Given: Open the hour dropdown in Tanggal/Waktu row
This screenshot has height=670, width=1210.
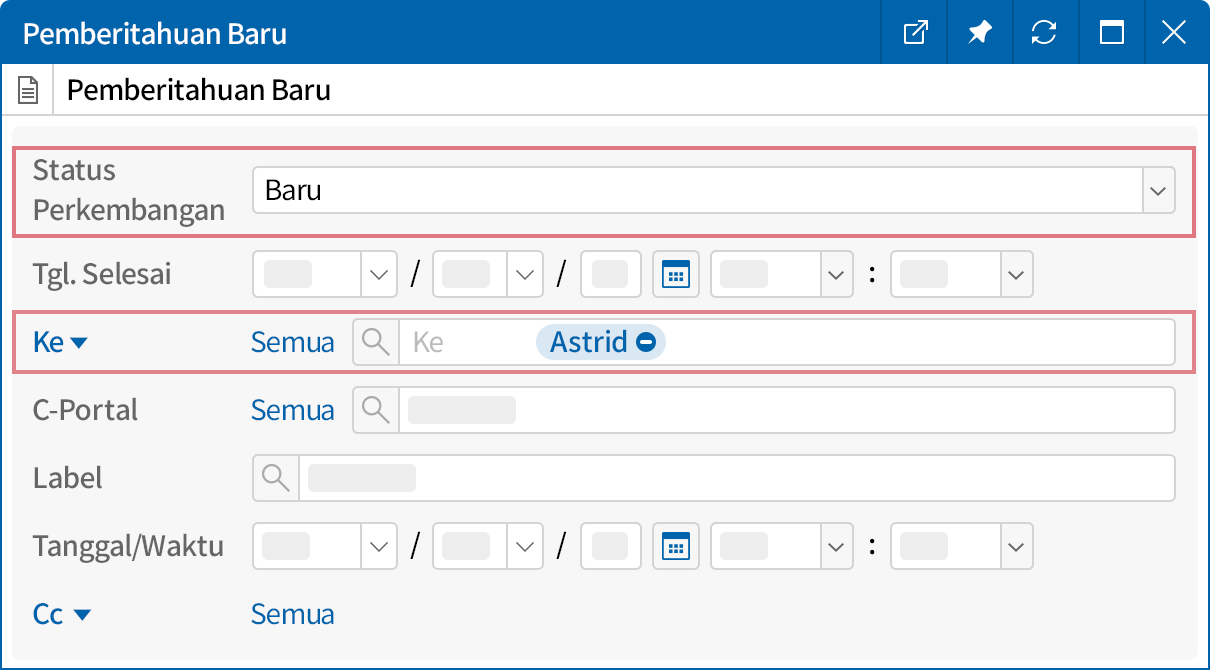Looking at the screenshot, I should tap(836, 546).
